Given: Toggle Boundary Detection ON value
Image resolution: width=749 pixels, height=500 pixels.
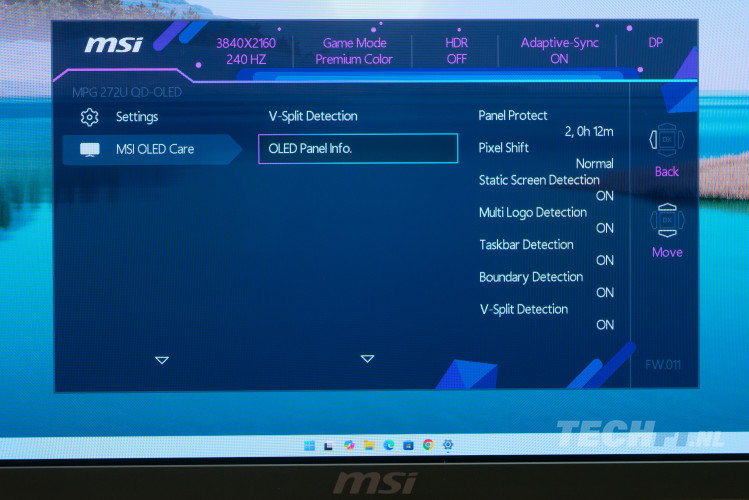Looking at the screenshot, I should pyautogui.click(x=605, y=292).
